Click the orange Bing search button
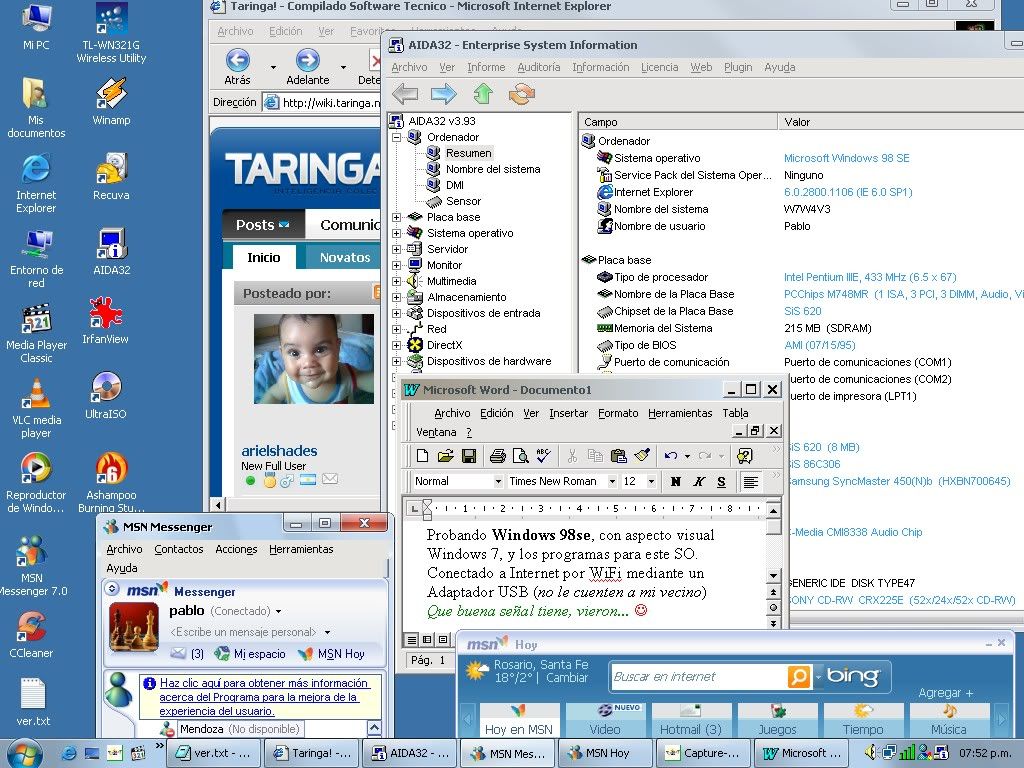Screen dimensions: 1024x768 799,677
